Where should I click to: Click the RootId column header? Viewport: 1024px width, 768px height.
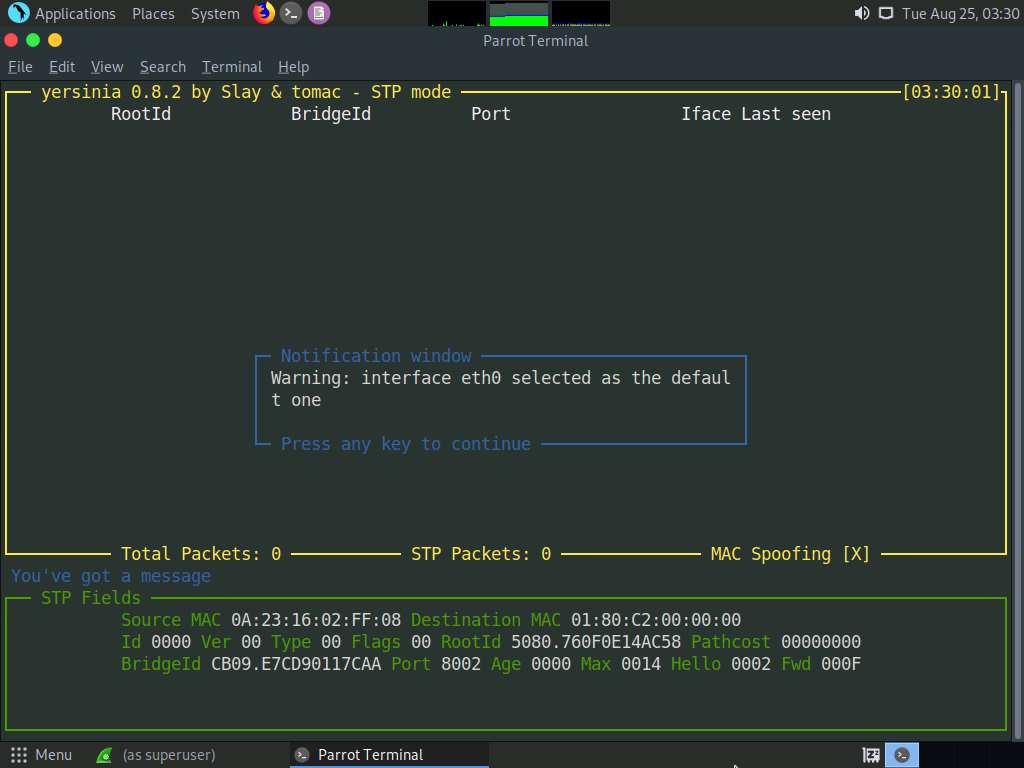[140, 114]
